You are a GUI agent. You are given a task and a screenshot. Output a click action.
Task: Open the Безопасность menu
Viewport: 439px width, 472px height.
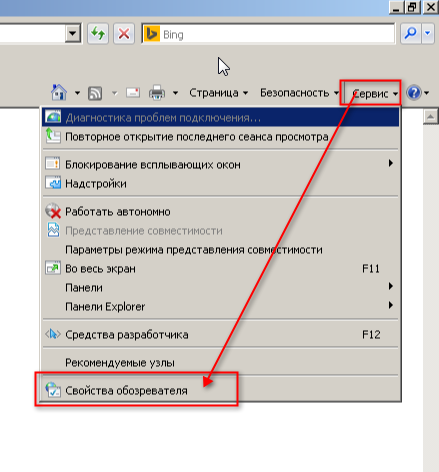299,93
